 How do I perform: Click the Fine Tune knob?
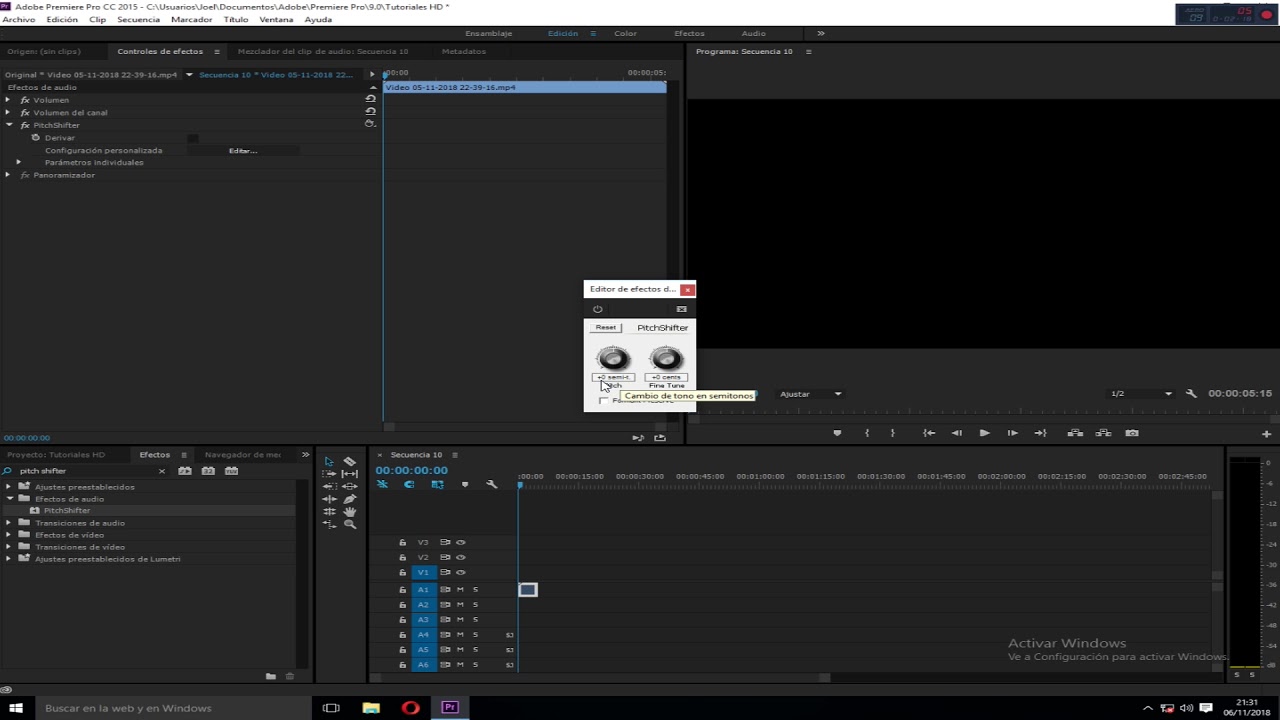667,358
